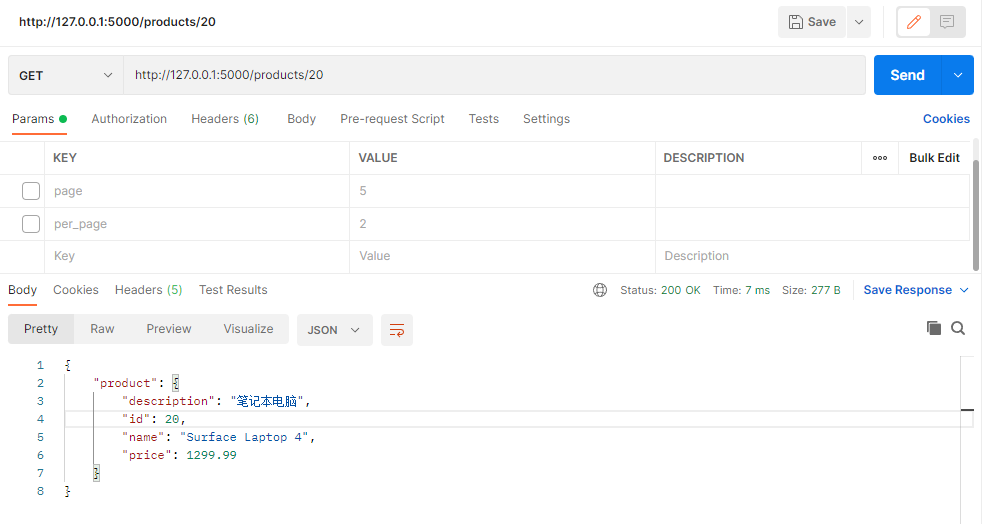984x524 pixels.
Task: Click the per_page key cell
Action: click(x=197, y=224)
